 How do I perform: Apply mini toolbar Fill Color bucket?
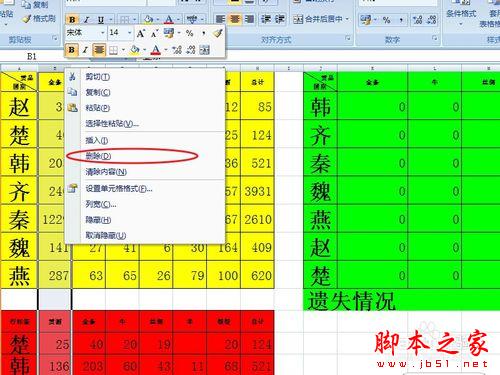[x=135, y=50]
